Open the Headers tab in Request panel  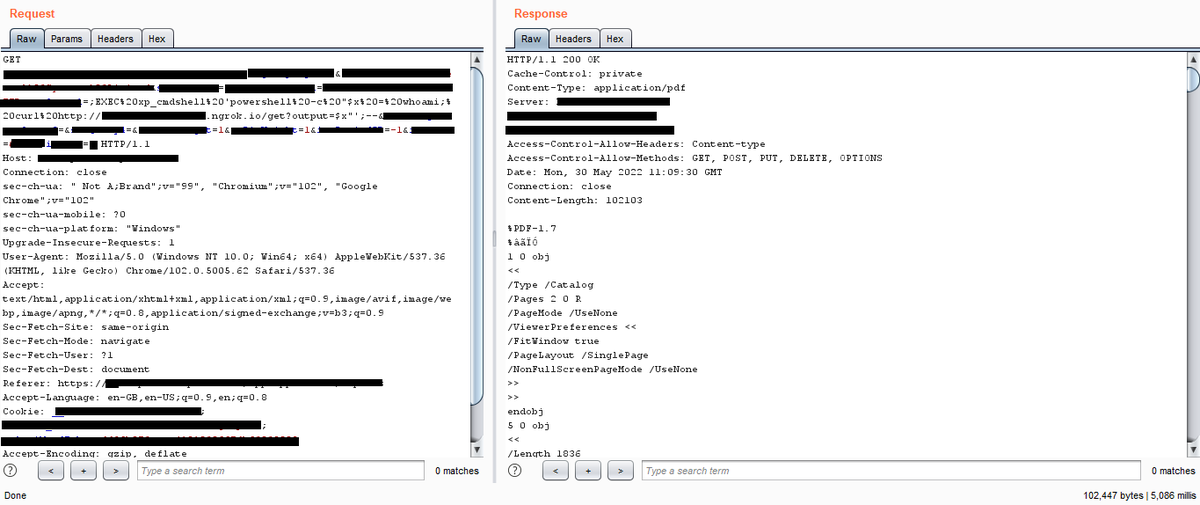point(115,38)
